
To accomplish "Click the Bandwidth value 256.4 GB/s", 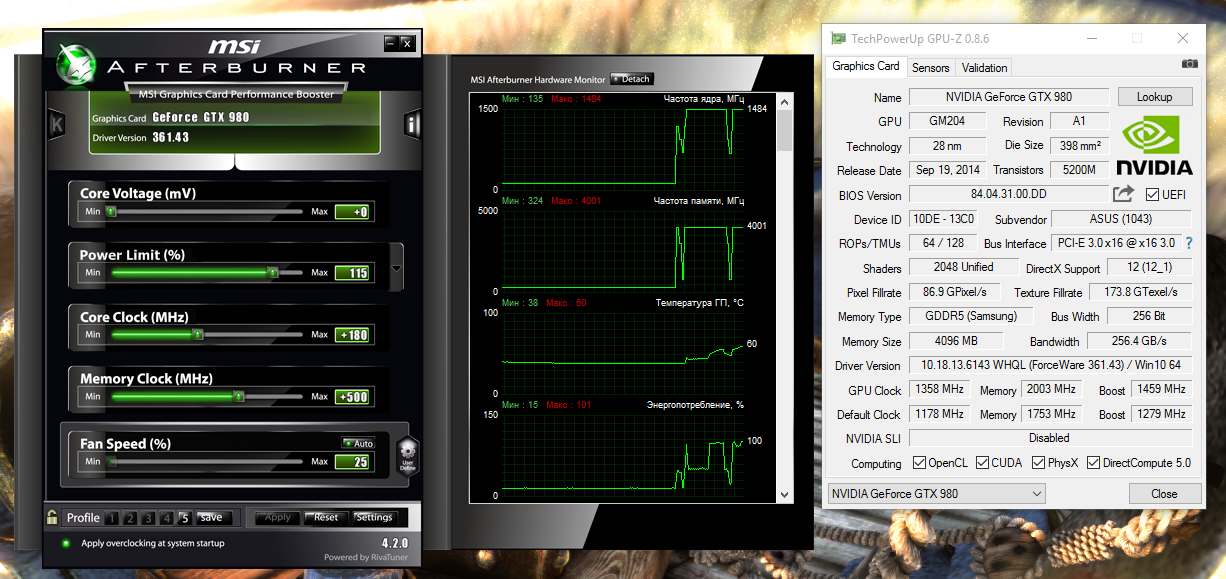I will (1138, 341).
